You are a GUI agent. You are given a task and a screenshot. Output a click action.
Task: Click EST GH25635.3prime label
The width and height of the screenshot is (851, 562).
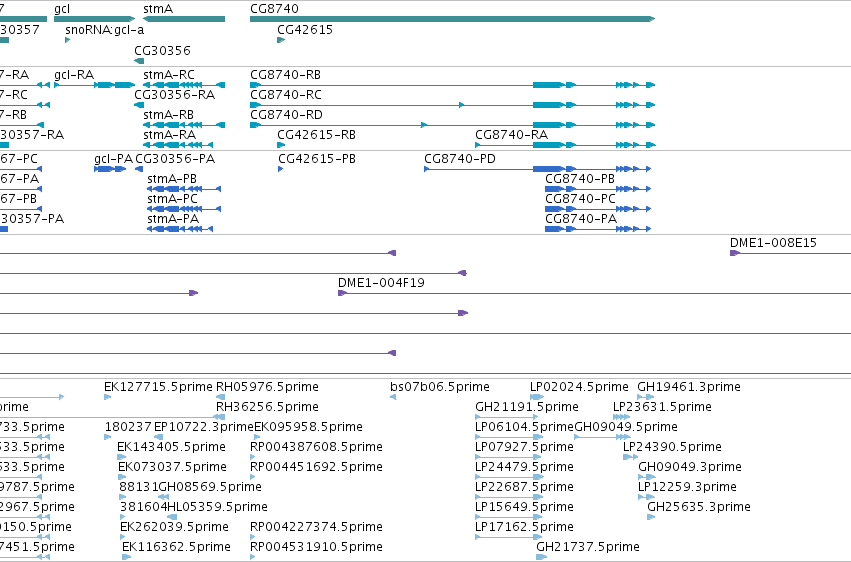[699, 507]
